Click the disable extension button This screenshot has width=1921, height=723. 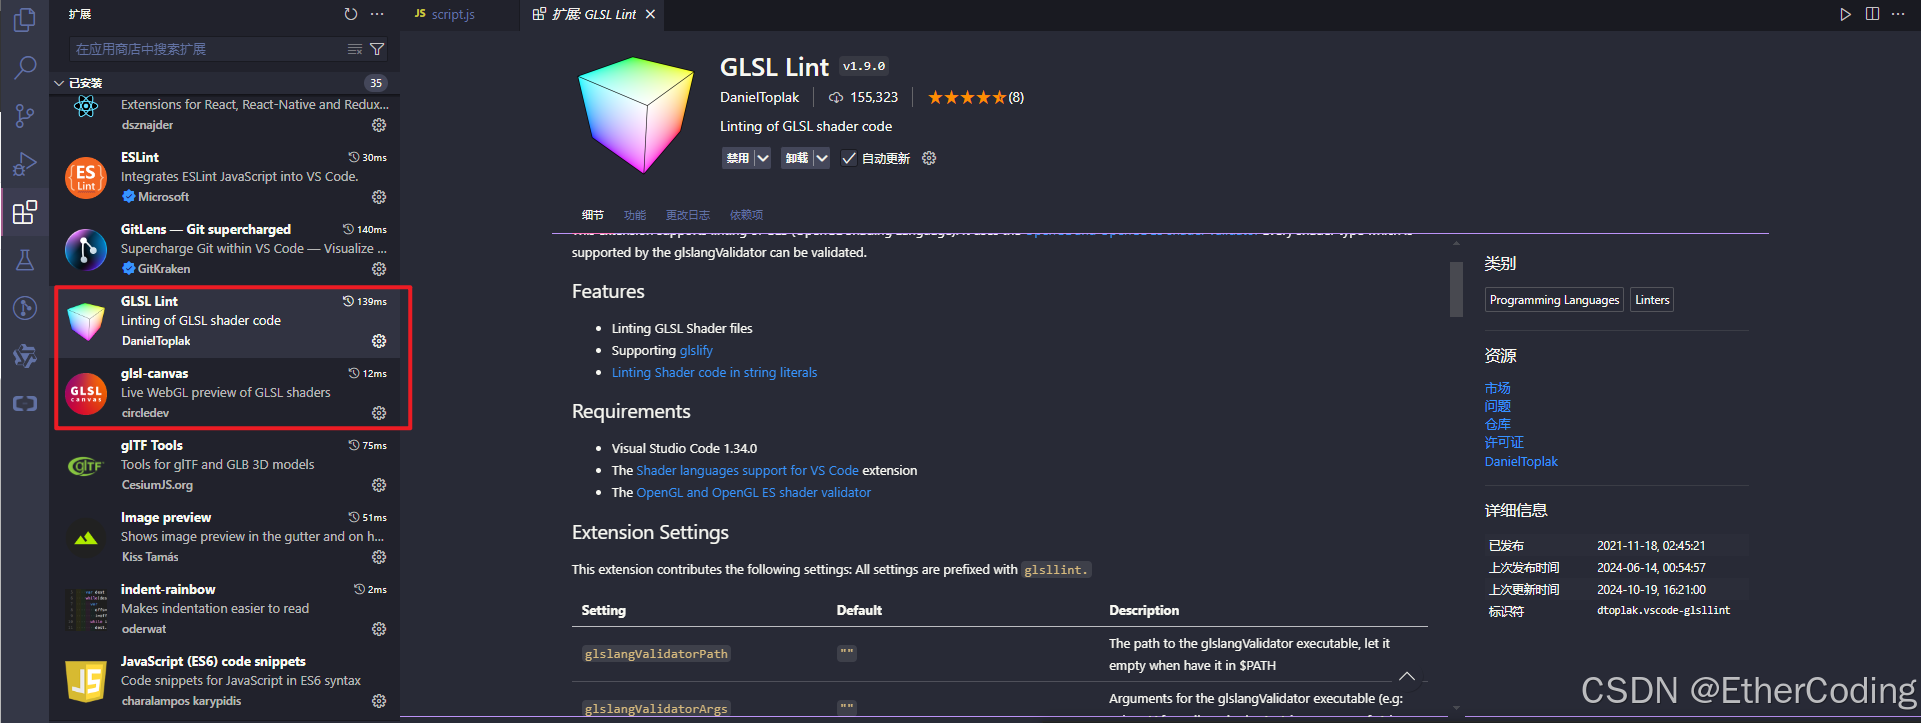[738, 158]
